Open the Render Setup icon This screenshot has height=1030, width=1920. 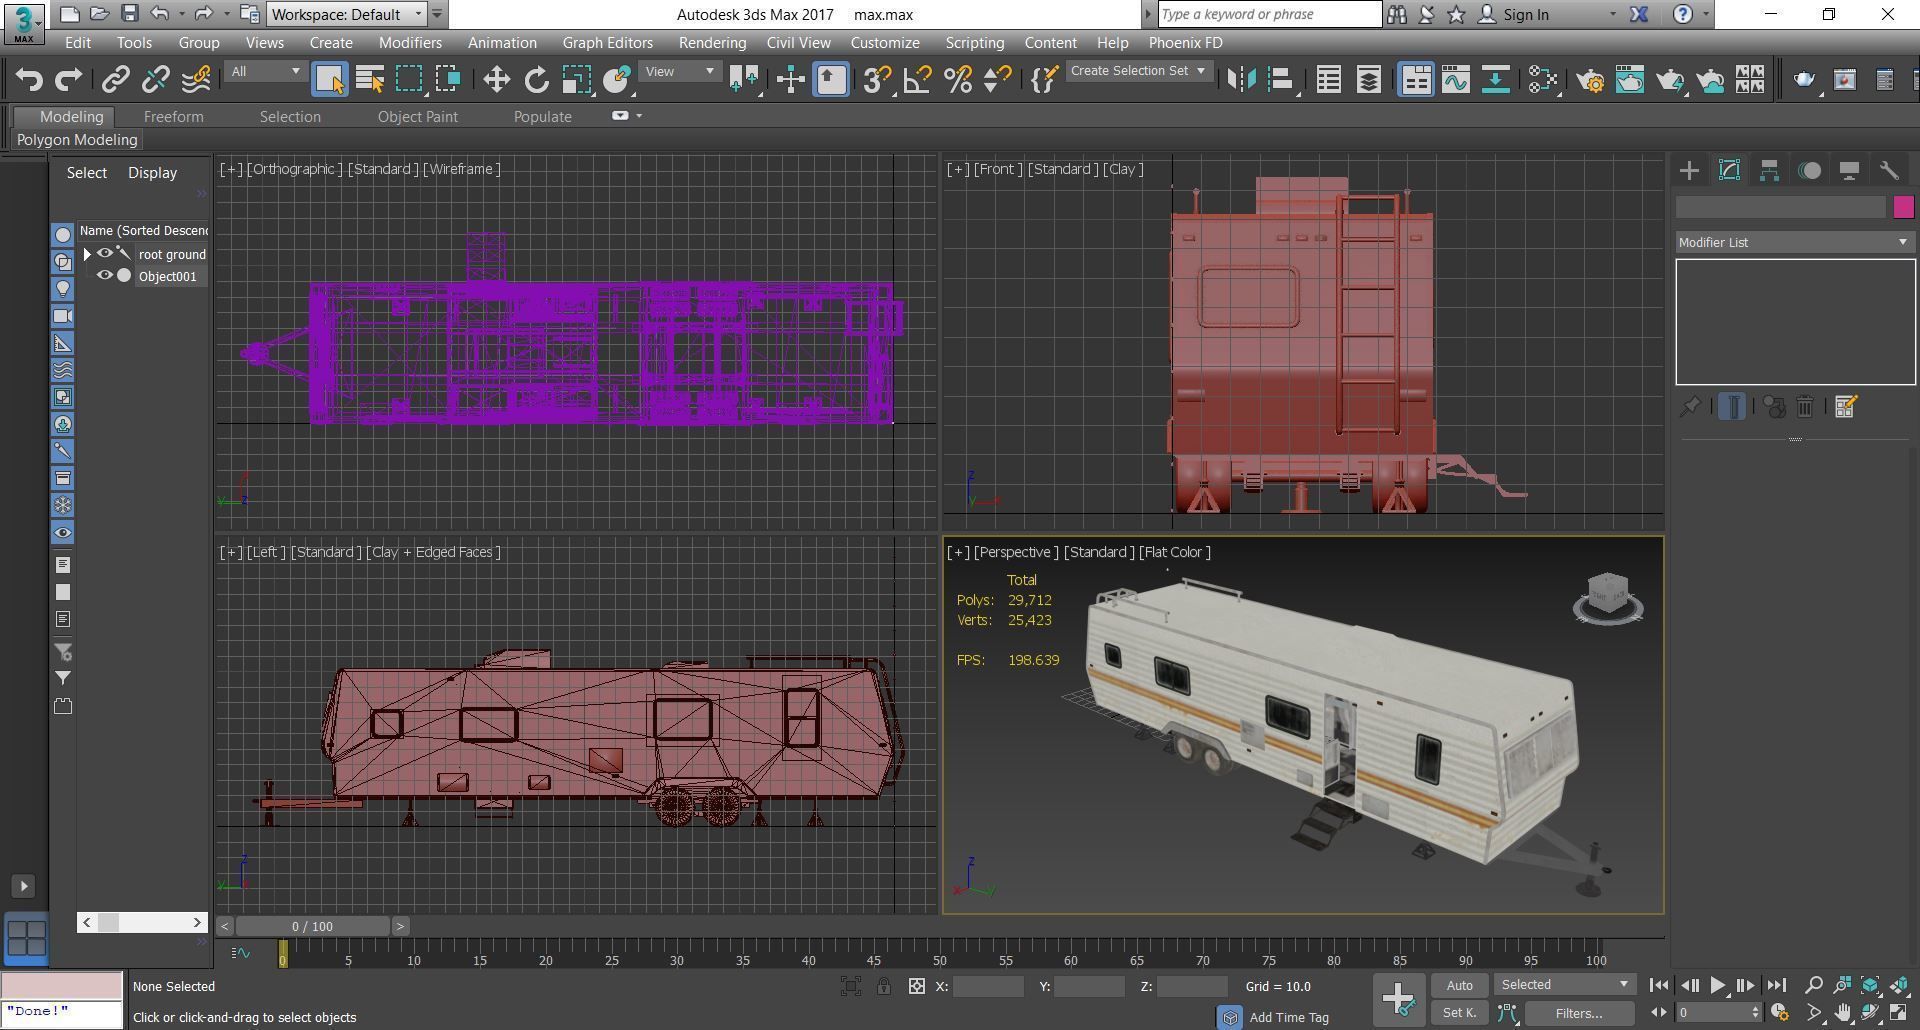click(x=1591, y=79)
